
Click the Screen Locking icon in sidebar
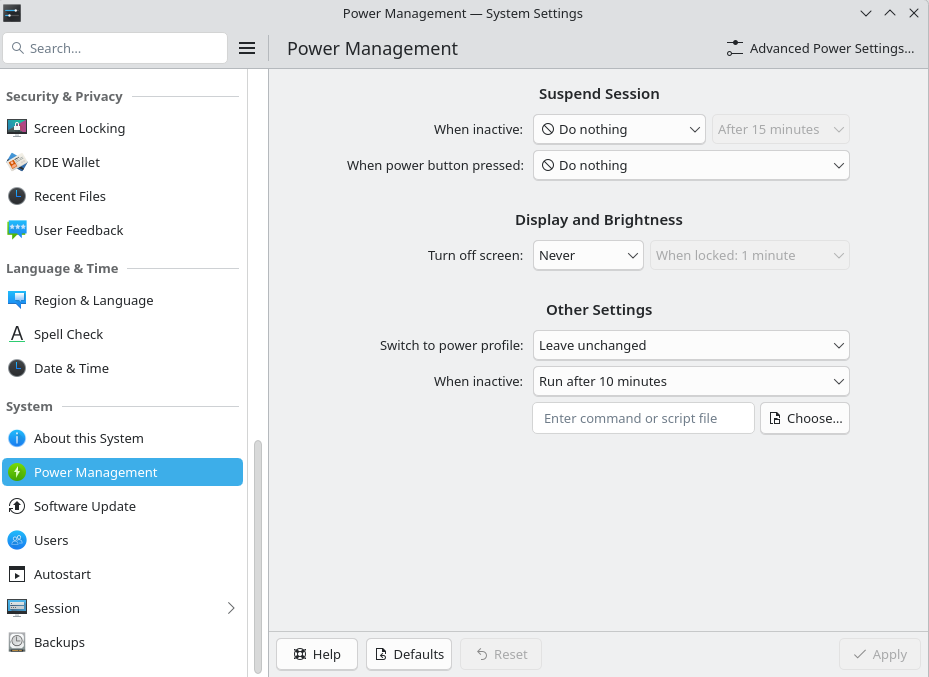(x=17, y=128)
